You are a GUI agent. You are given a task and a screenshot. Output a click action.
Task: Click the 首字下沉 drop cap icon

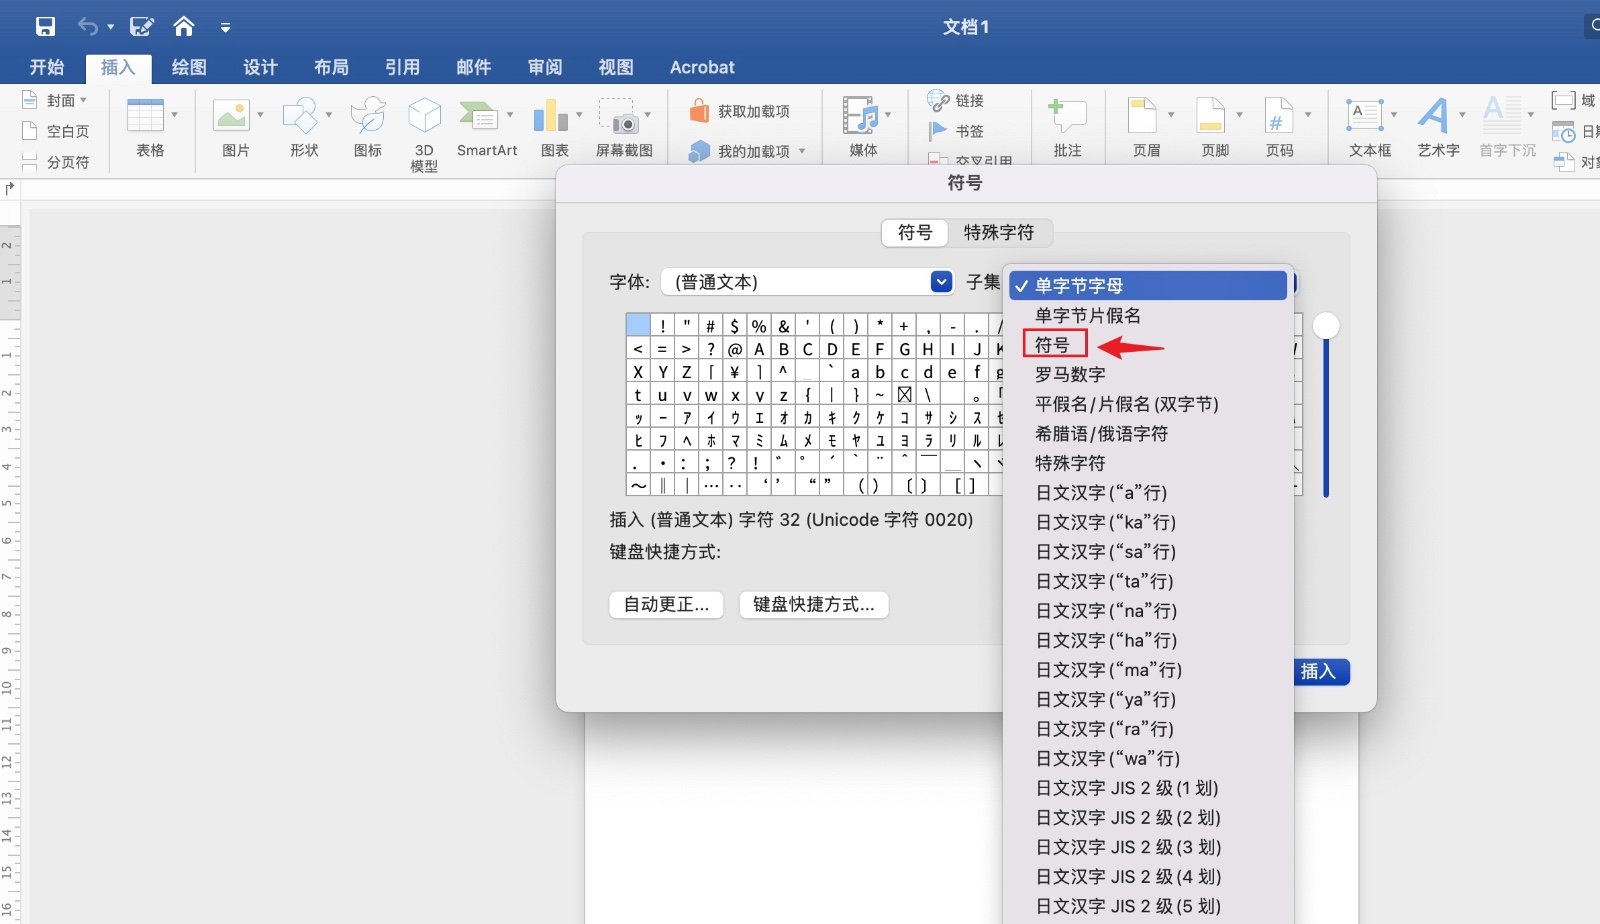pyautogui.click(x=1502, y=116)
